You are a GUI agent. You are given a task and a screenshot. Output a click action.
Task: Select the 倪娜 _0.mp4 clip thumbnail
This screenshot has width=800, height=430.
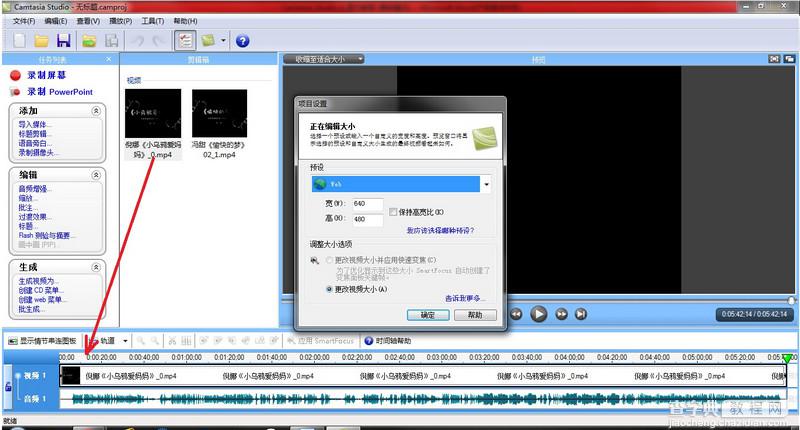coord(153,113)
